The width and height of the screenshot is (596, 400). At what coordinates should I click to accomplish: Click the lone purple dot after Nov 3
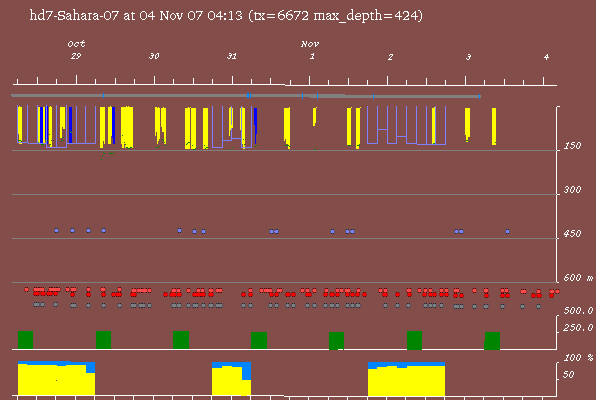pos(507,231)
